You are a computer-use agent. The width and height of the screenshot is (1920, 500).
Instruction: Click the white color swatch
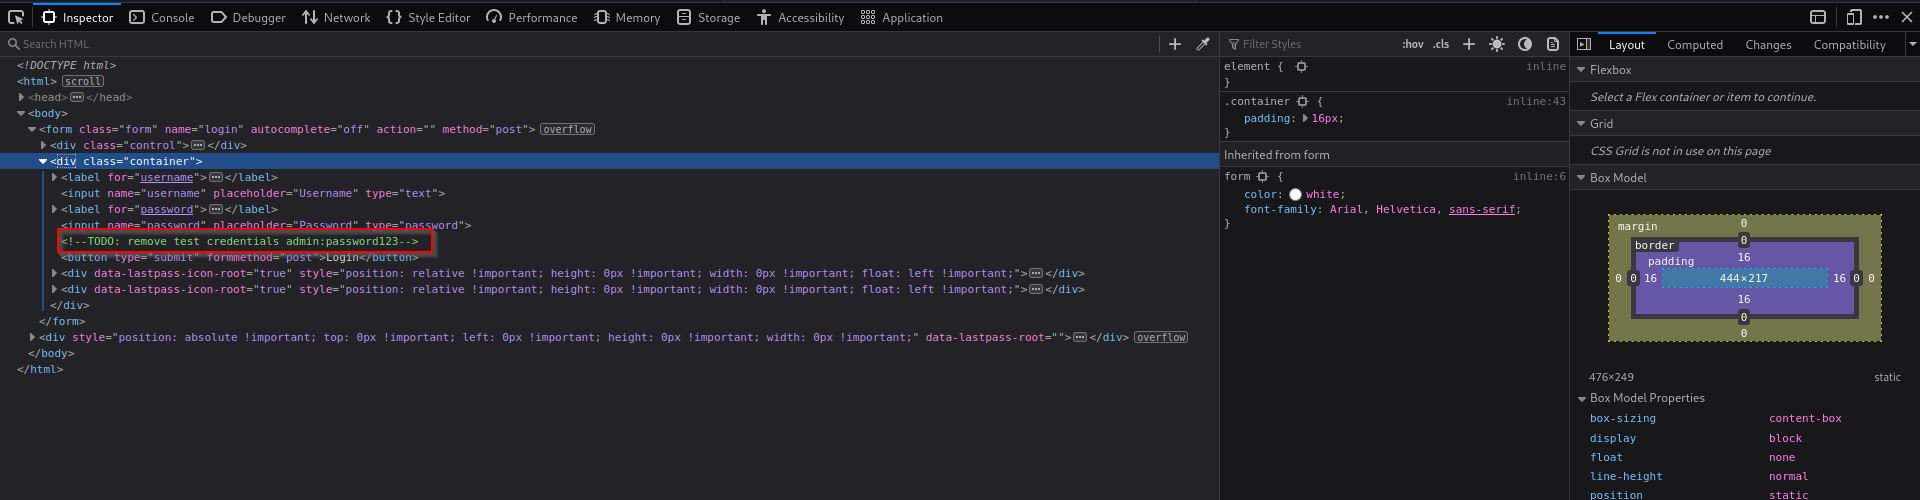click(1295, 194)
